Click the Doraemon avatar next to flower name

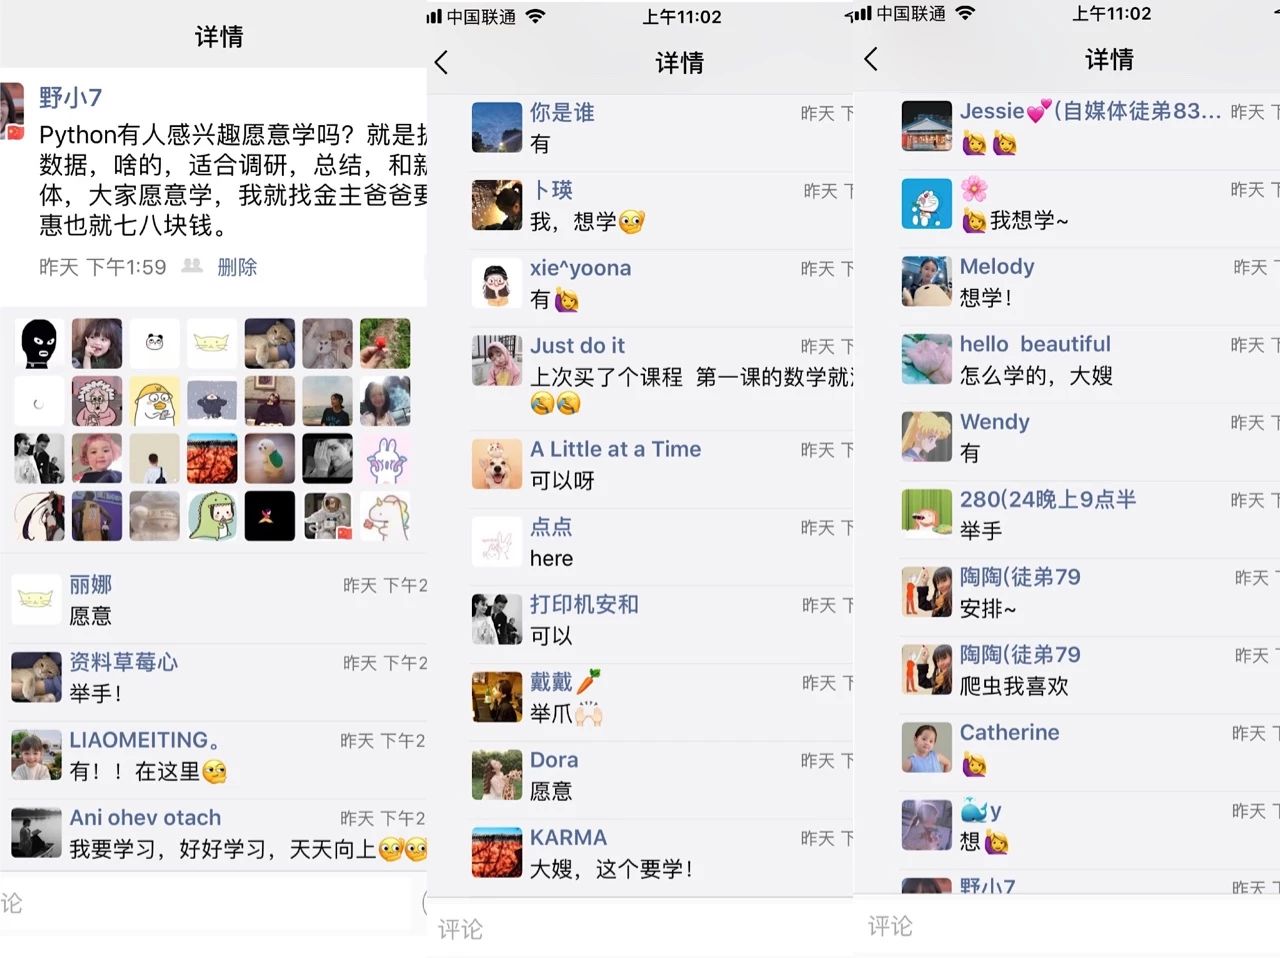click(926, 204)
